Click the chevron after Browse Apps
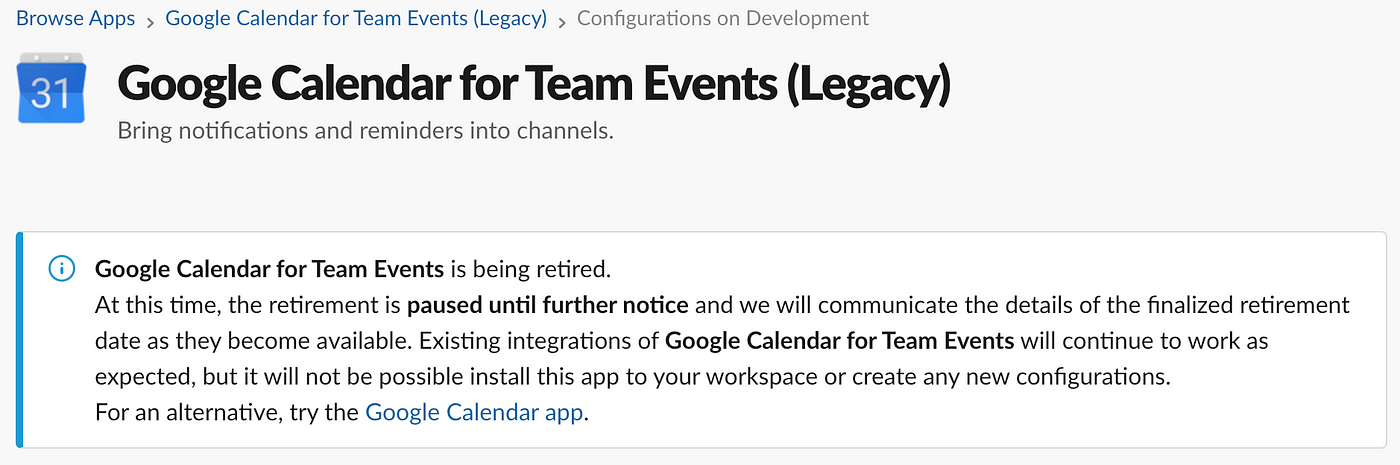 [150, 20]
